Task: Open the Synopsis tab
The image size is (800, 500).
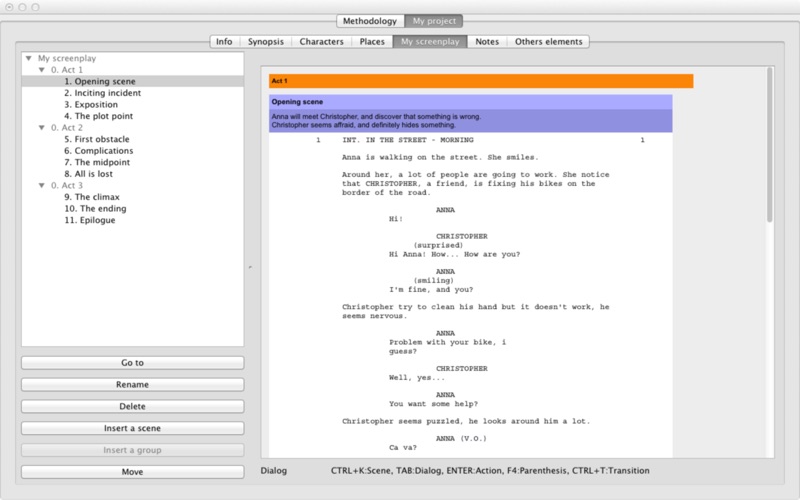Action: click(265, 41)
